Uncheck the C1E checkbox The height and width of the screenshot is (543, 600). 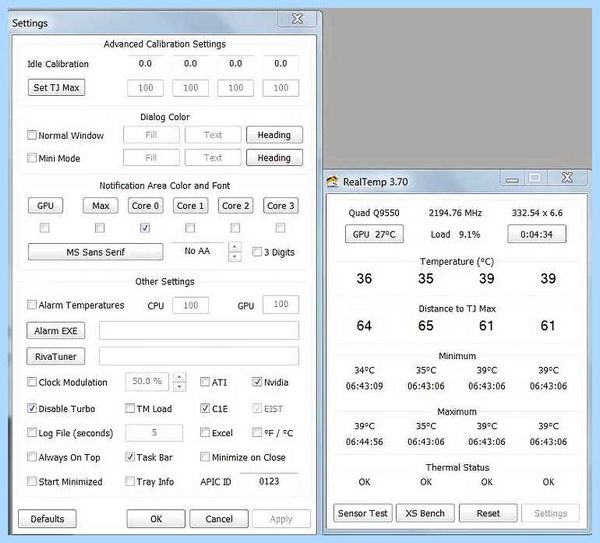(205, 408)
